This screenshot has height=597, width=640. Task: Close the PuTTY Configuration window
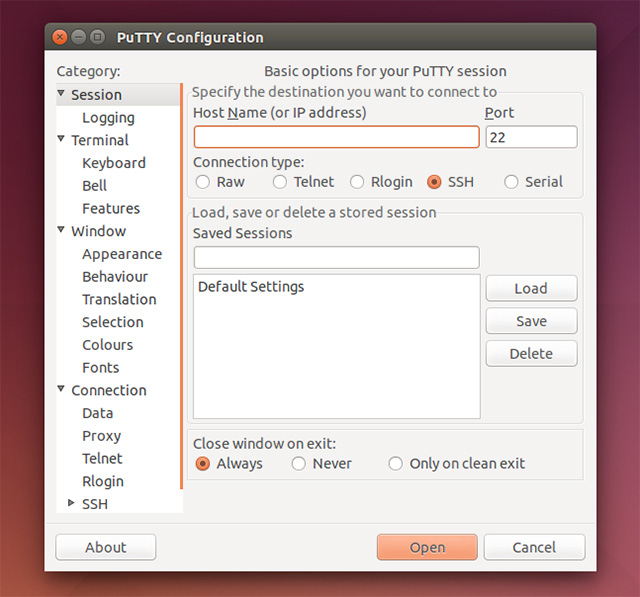tap(60, 37)
